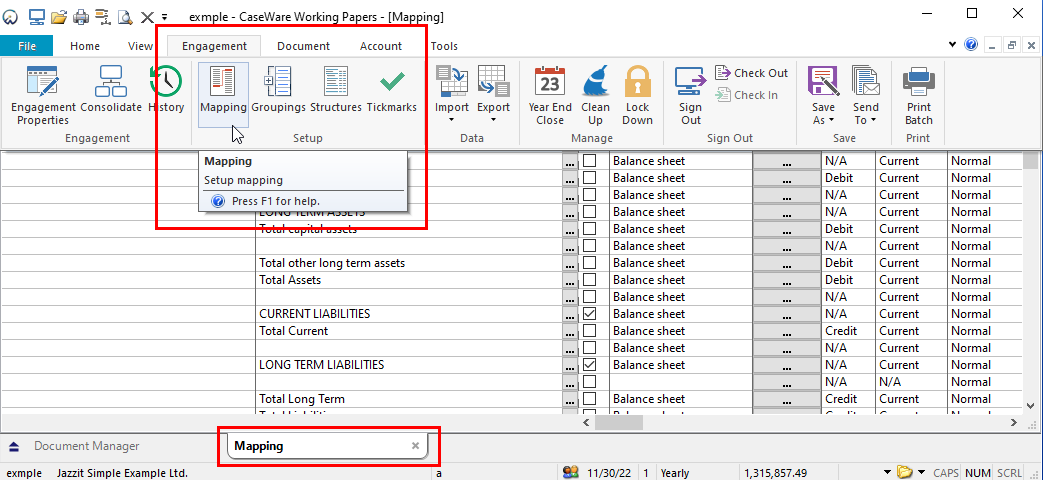The width and height of the screenshot is (1043, 480).
Task: Toggle checkbox in the LONG TERM ASSETS row
Action: click(589, 212)
